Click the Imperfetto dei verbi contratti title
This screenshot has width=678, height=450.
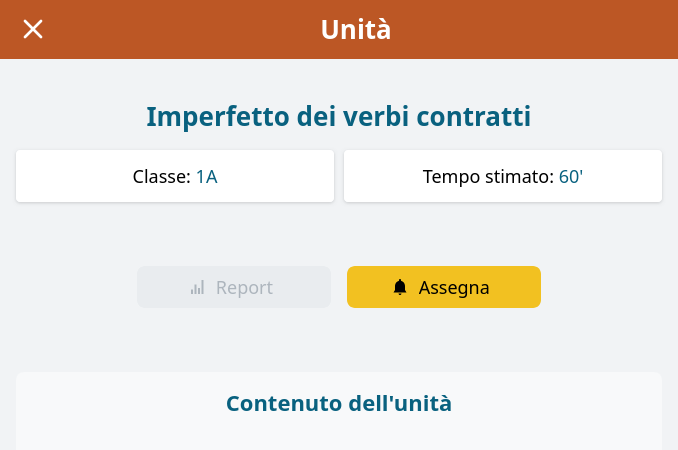[x=339, y=117]
